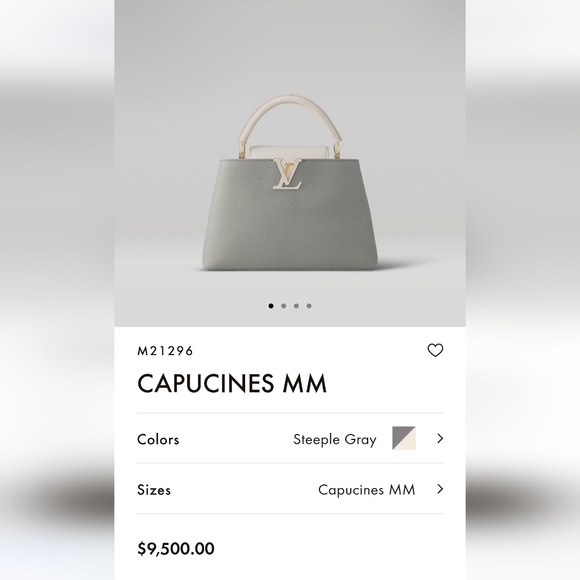Click the gold LV logo clasp

pyautogui.click(x=288, y=174)
